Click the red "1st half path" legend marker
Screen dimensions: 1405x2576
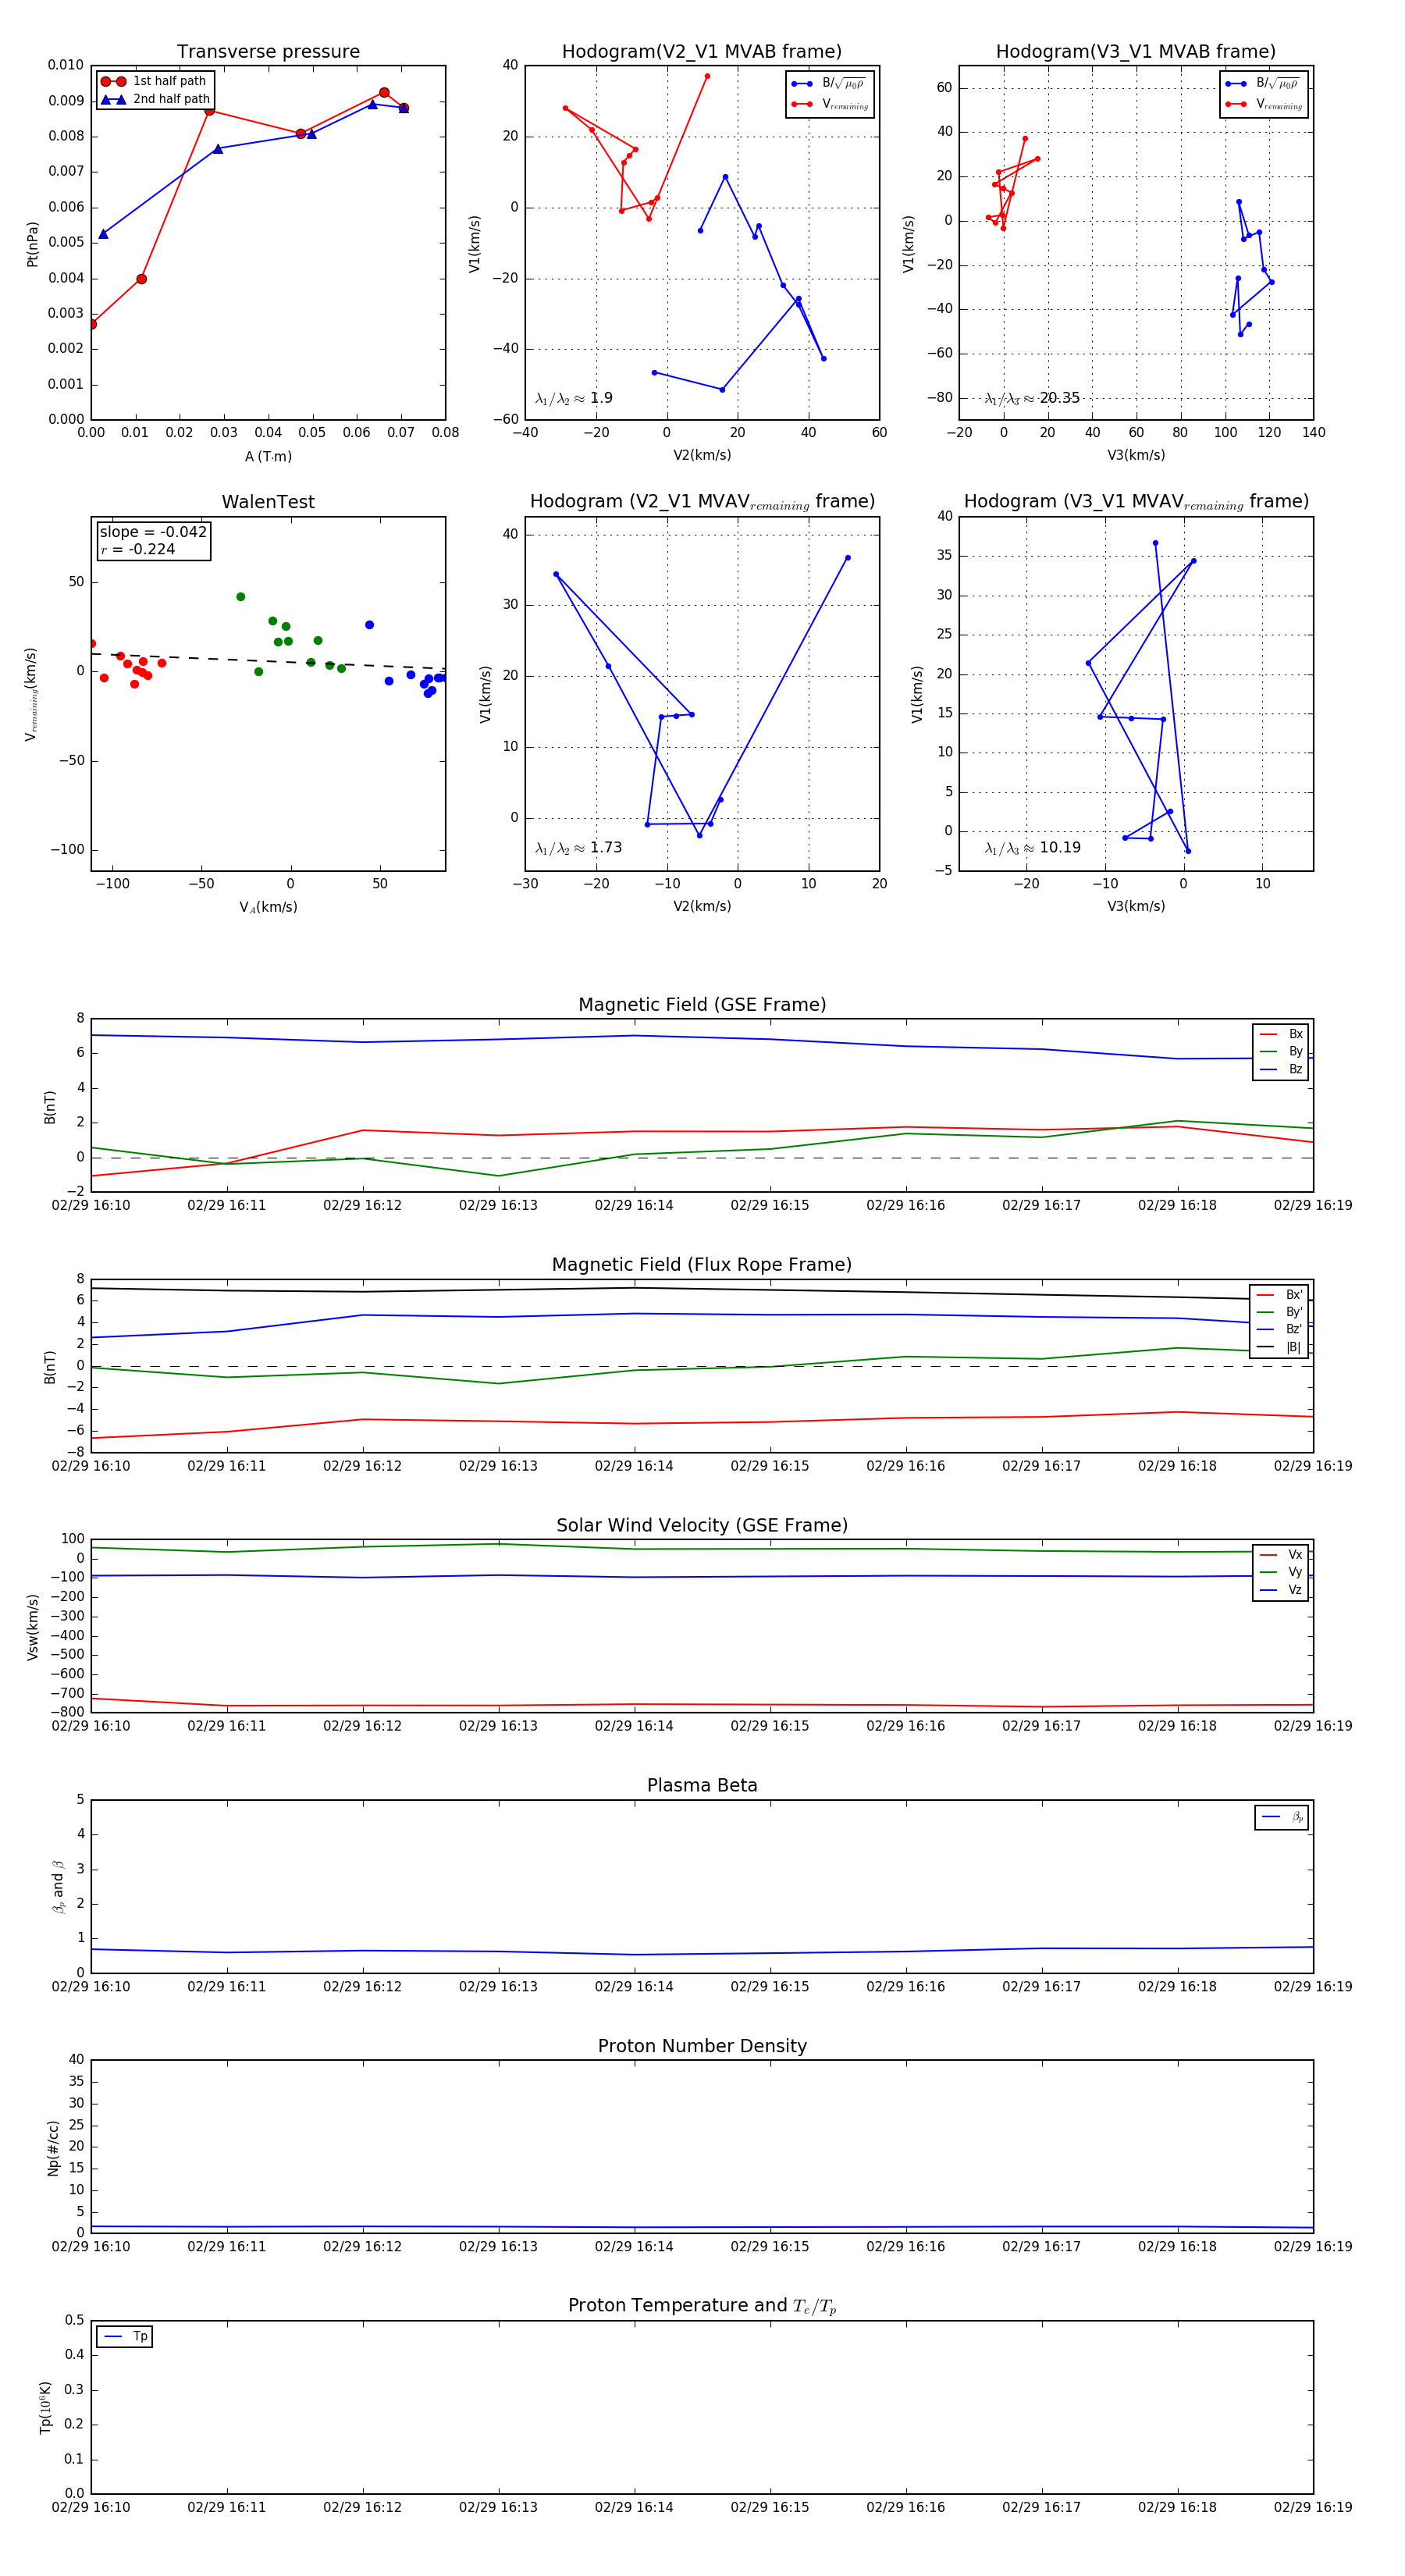(x=113, y=81)
